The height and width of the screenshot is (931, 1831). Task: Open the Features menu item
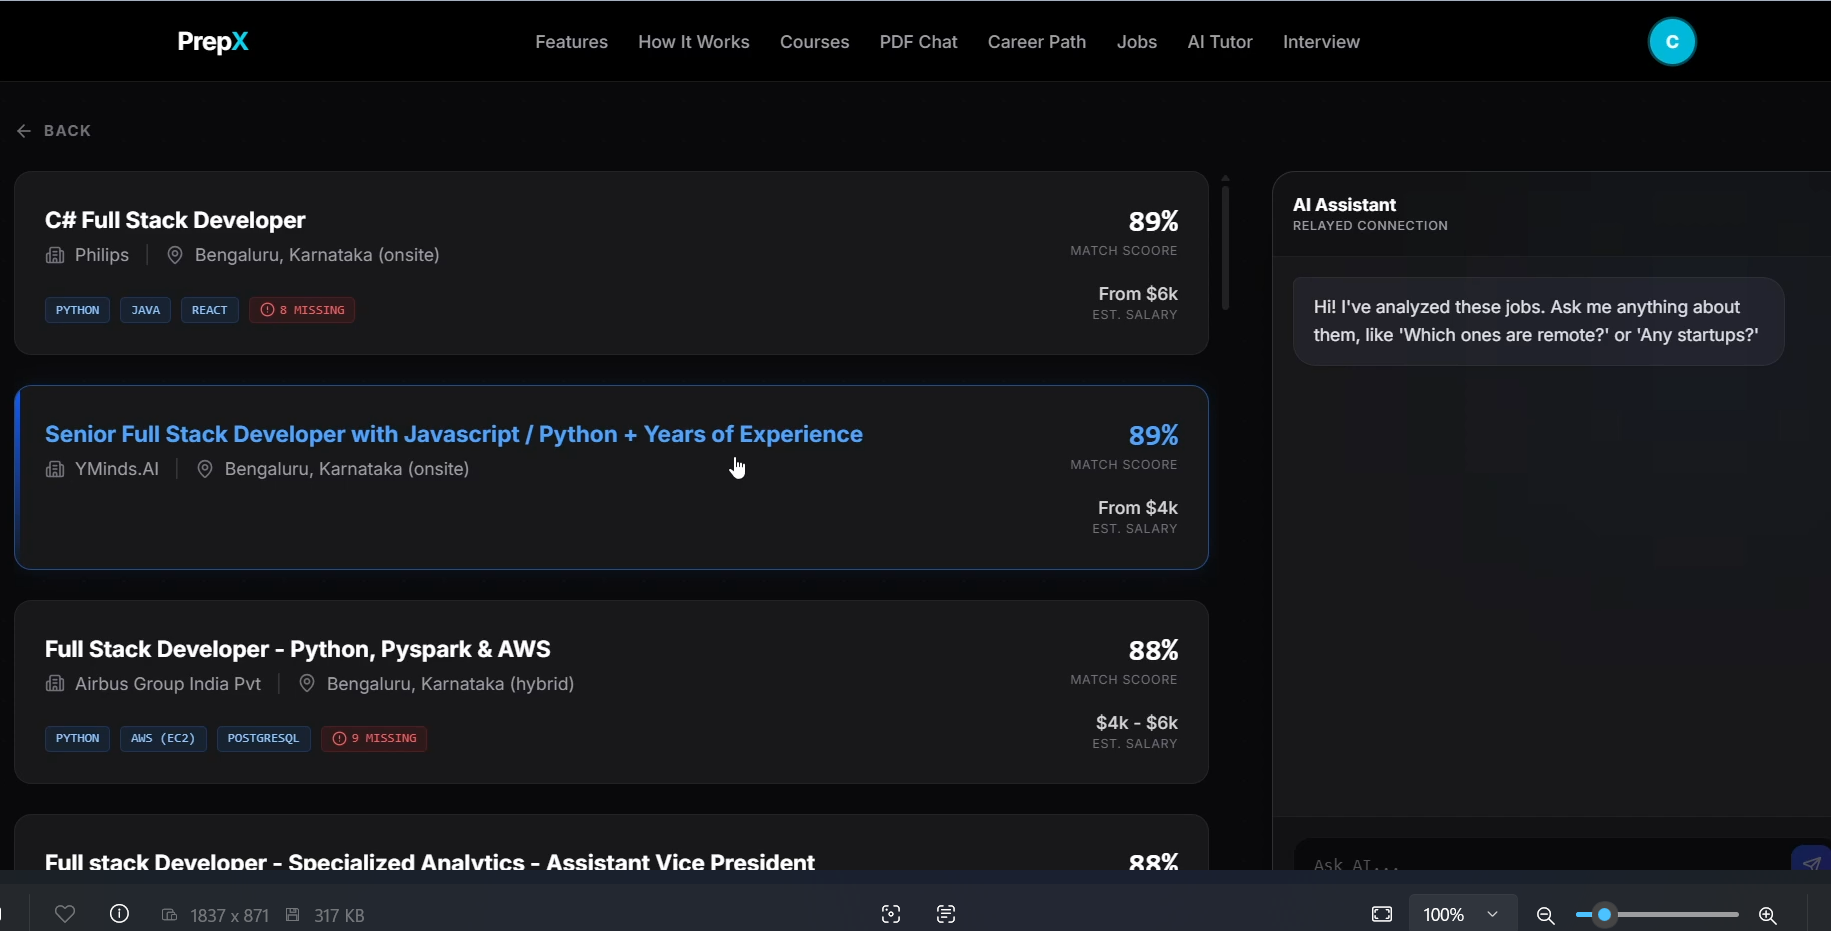[571, 42]
